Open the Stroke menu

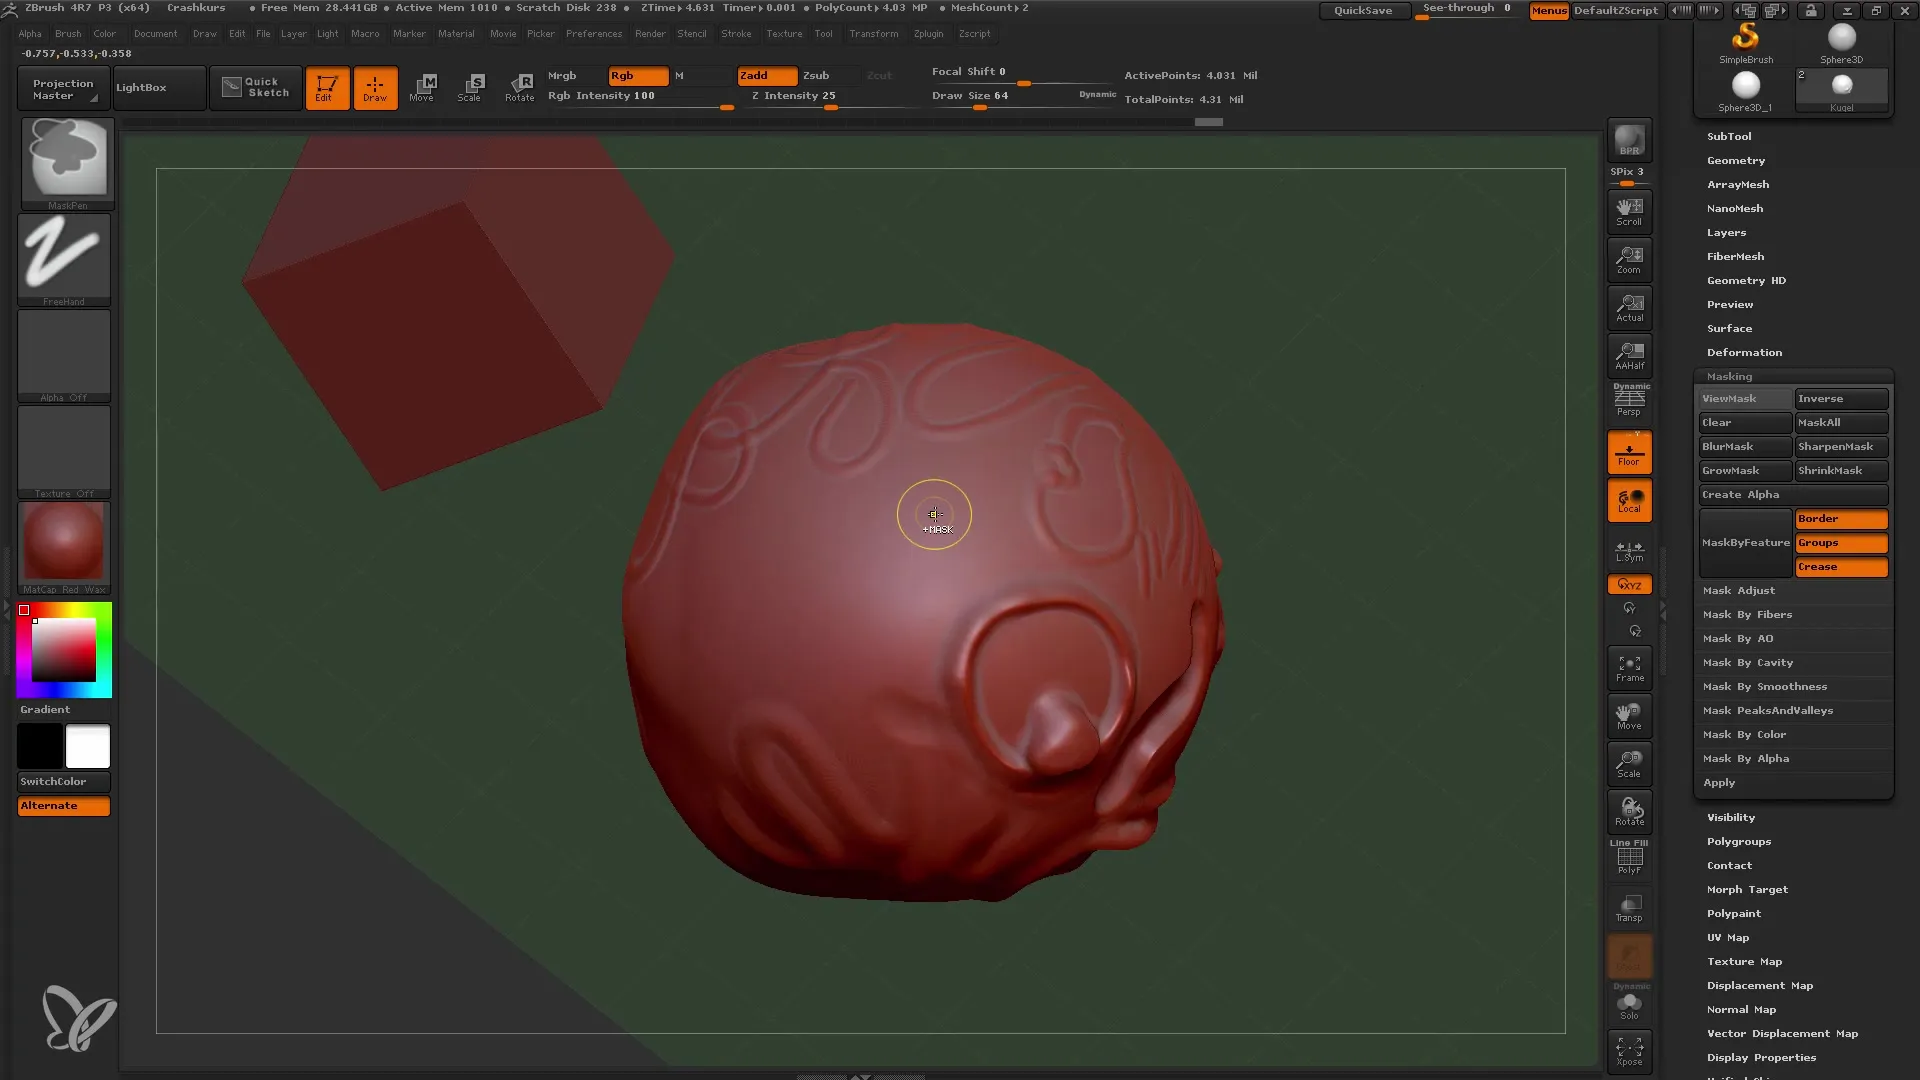(738, 33)
